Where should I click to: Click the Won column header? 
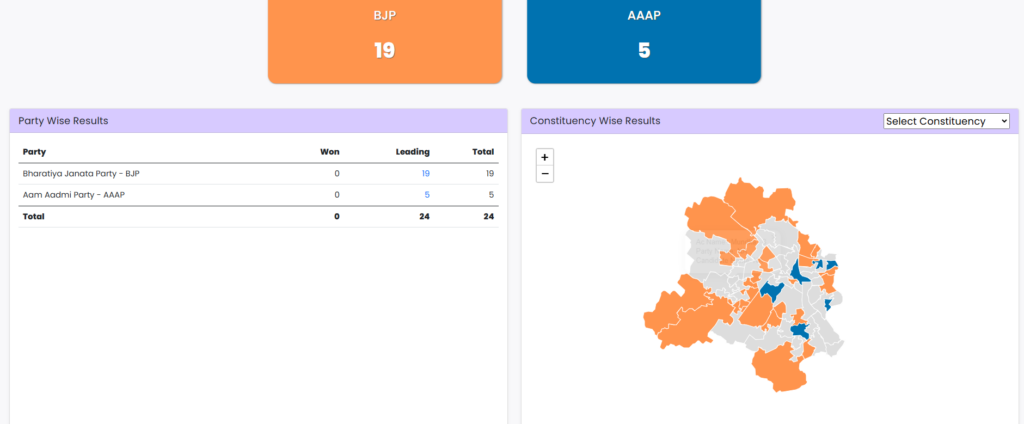click(330, 152)
